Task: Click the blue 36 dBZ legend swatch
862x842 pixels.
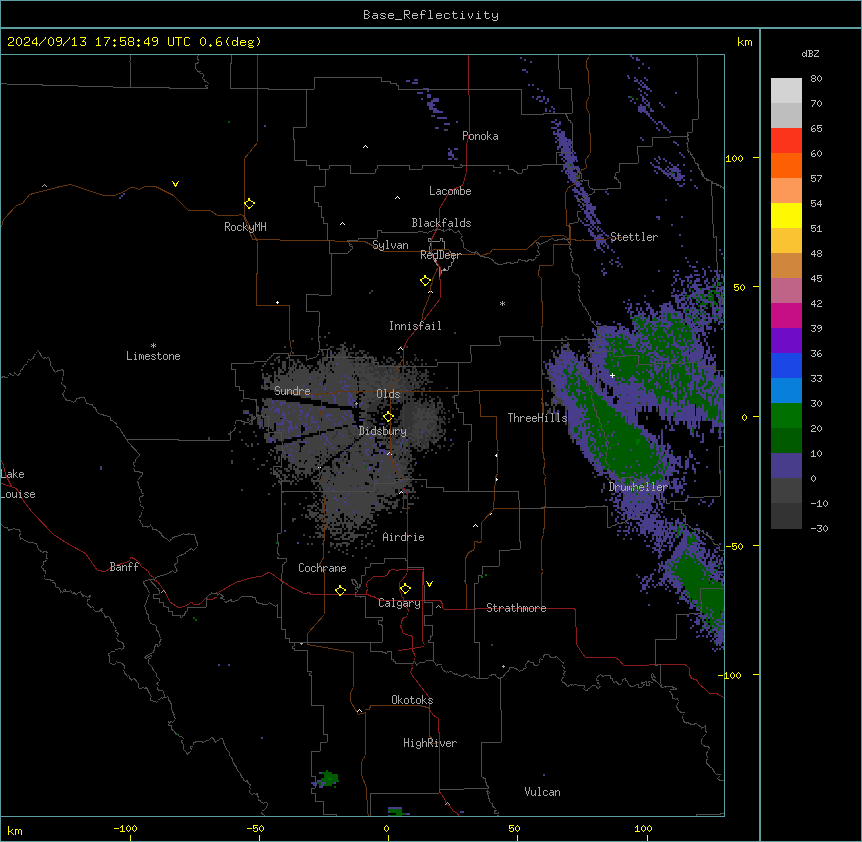Action: pyautogui.click(x=786, y=365)
